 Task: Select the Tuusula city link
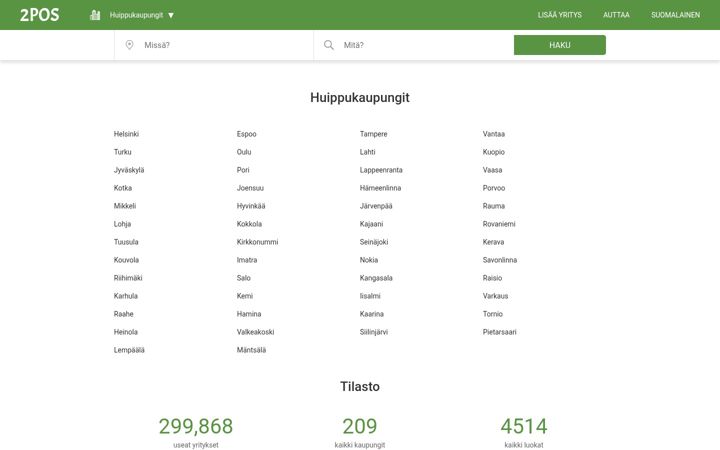(x=126, y=242)
